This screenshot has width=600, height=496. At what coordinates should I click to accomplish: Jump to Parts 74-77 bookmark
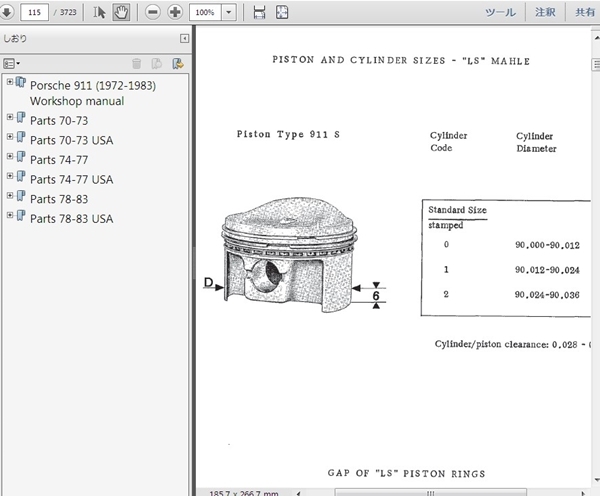pos(59,160)
